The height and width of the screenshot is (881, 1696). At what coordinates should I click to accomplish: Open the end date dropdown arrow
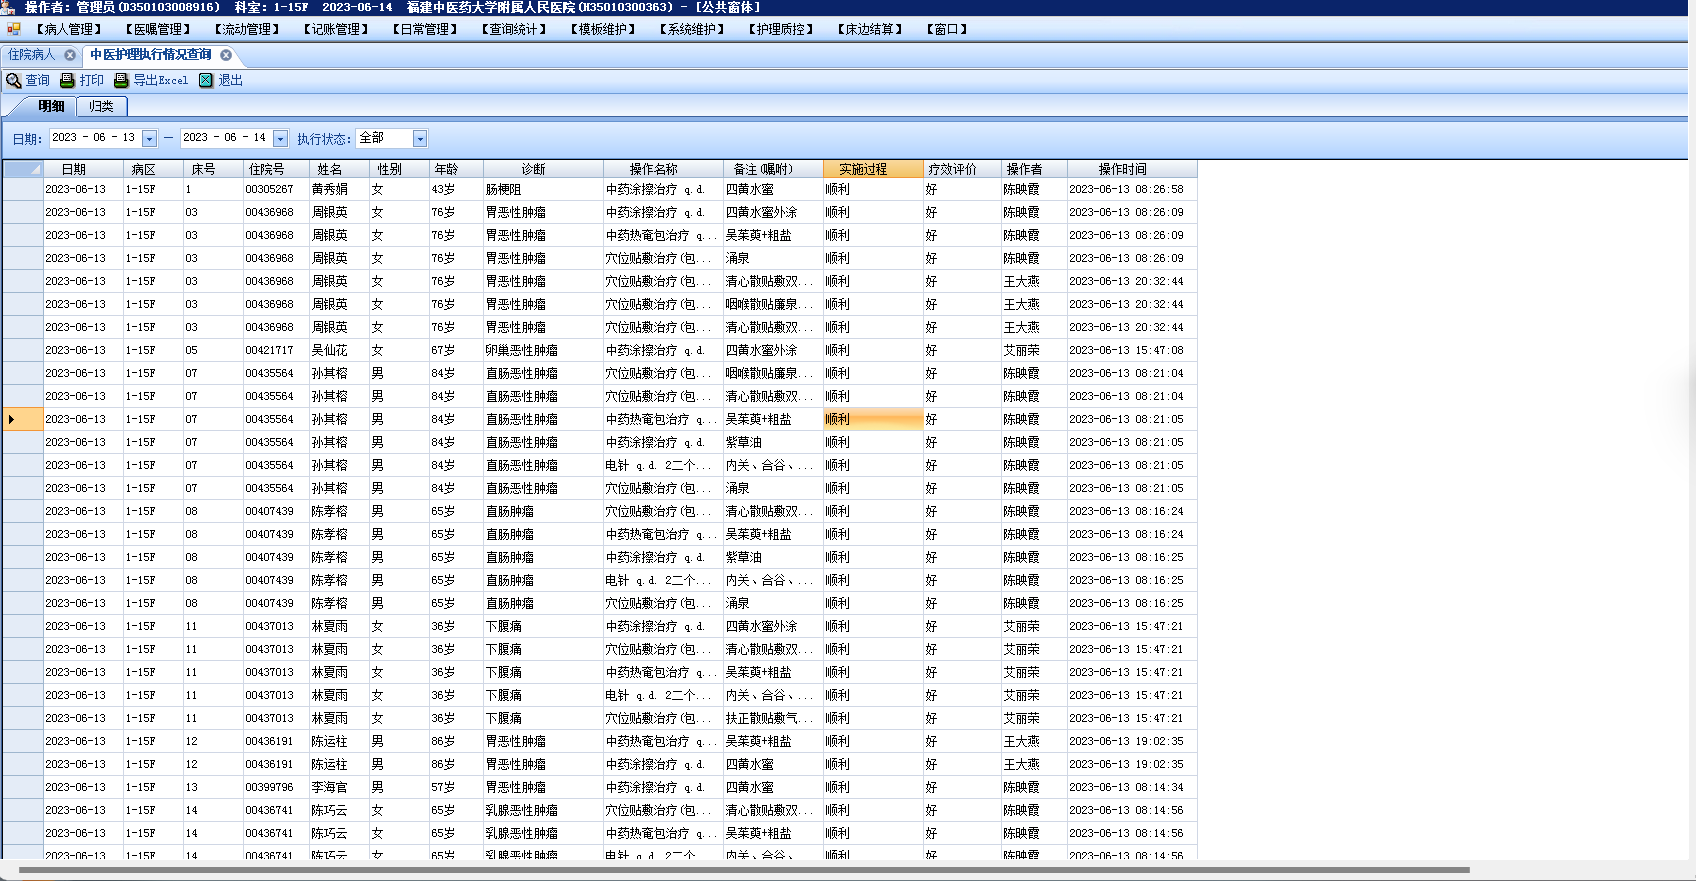(280, 139)
